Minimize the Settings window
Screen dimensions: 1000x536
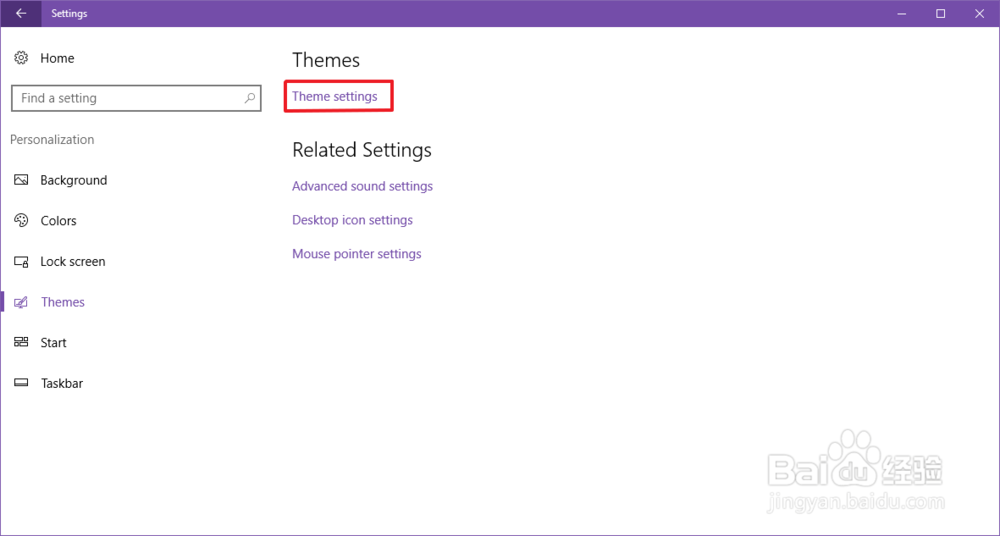pyautogui.click(x=901, y=13)
